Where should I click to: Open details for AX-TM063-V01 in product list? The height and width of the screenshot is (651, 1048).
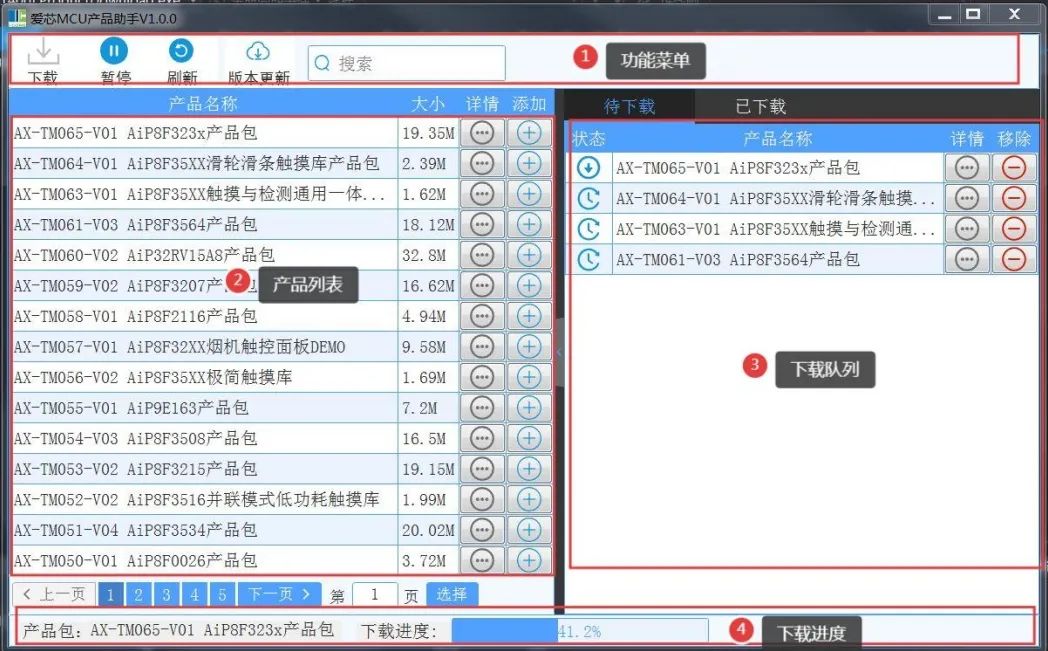click(482, 194)
